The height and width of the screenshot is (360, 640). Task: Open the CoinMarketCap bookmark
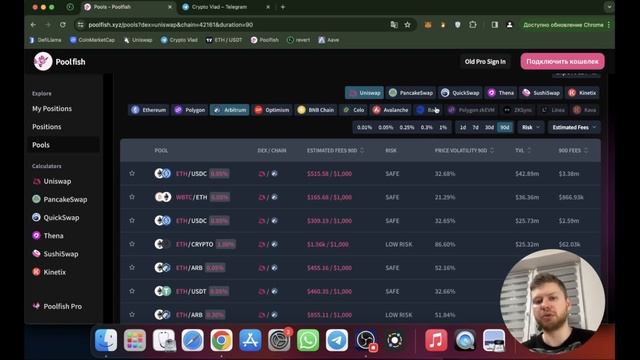pyautogui.click(x=92, y=40)
